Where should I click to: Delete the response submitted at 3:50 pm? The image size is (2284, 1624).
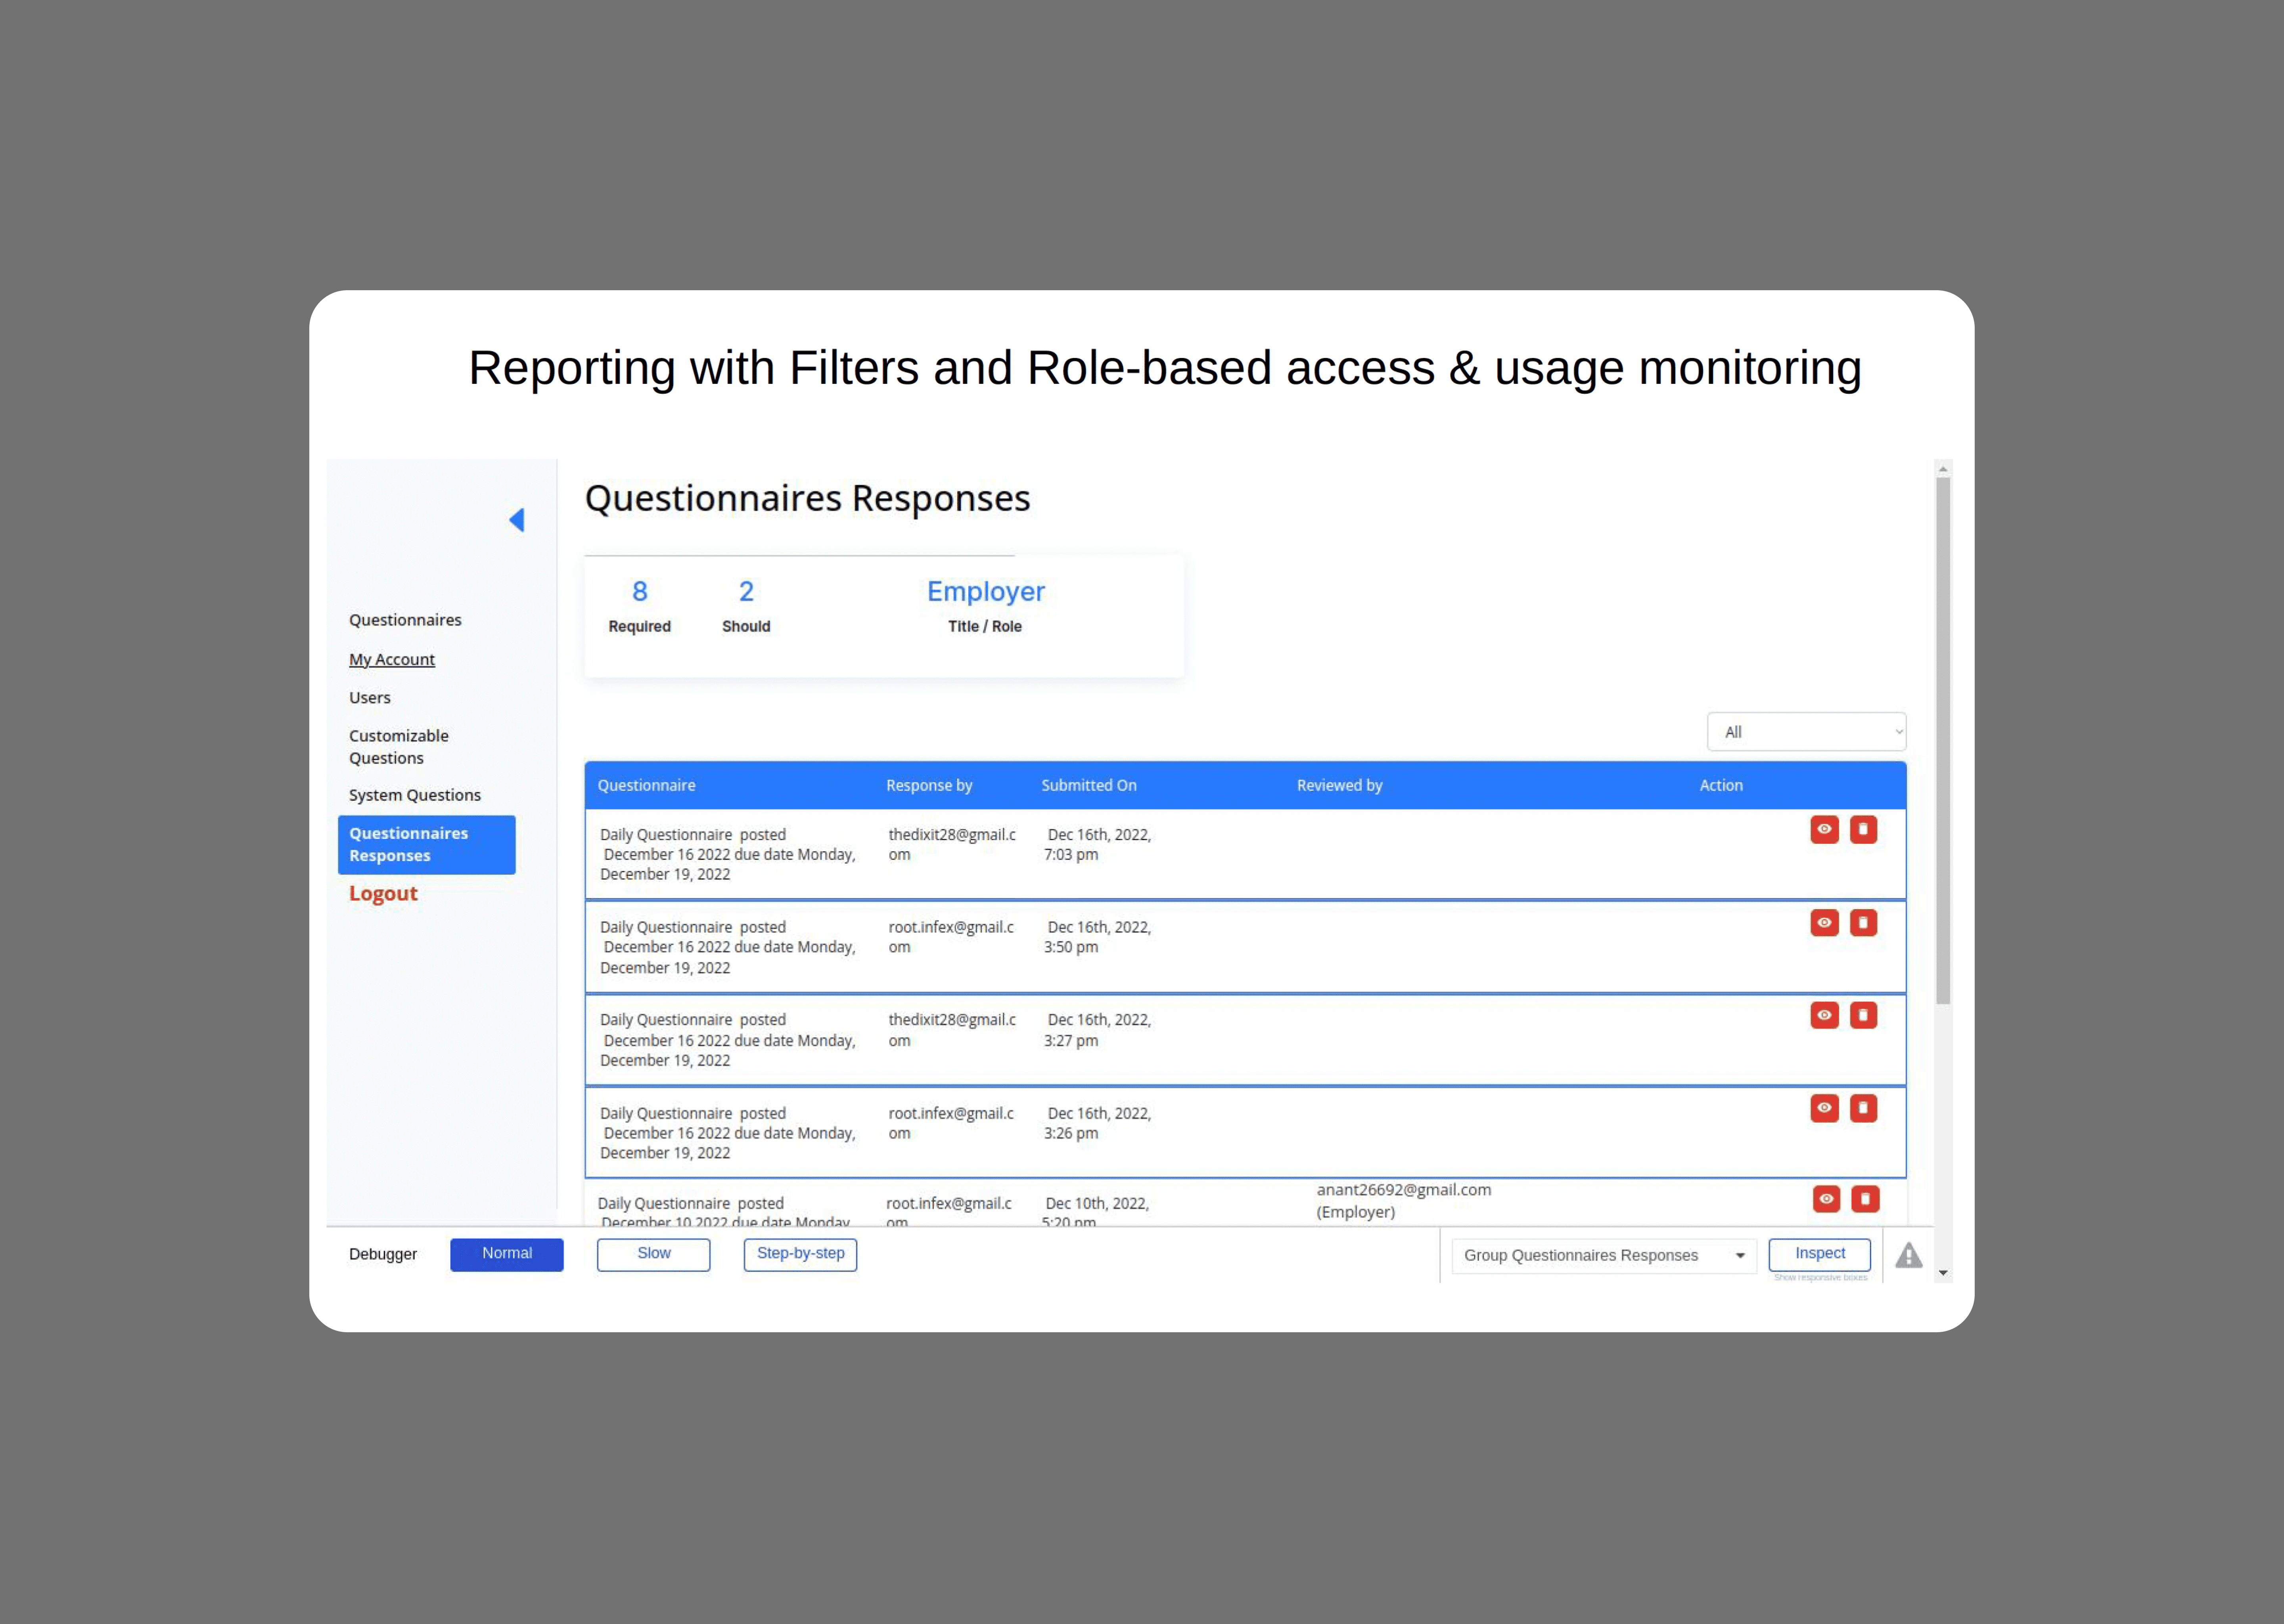point(1863,923)
